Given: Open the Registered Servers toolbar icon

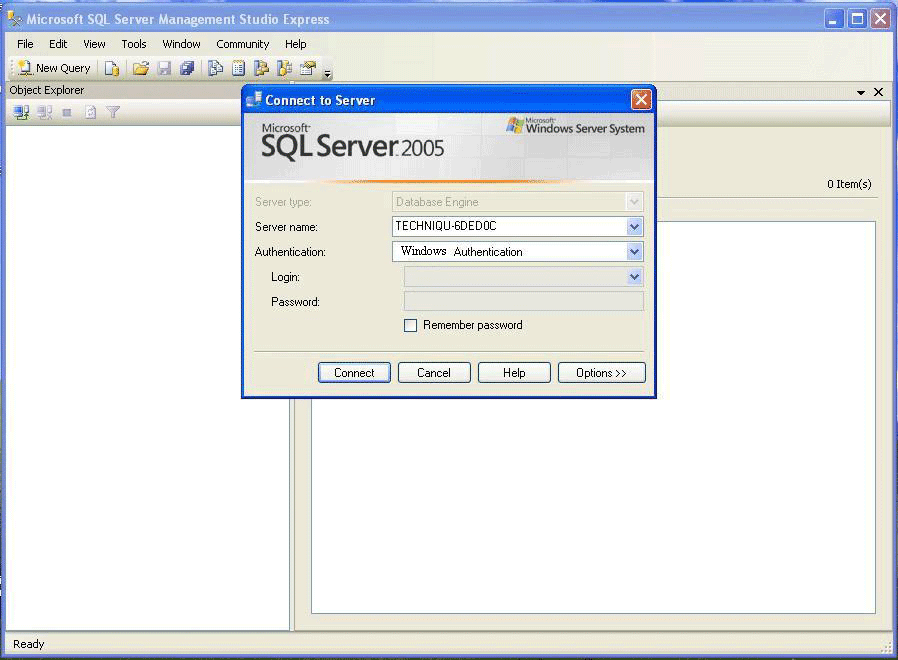Looking at the screenshot, I should 215,68.
